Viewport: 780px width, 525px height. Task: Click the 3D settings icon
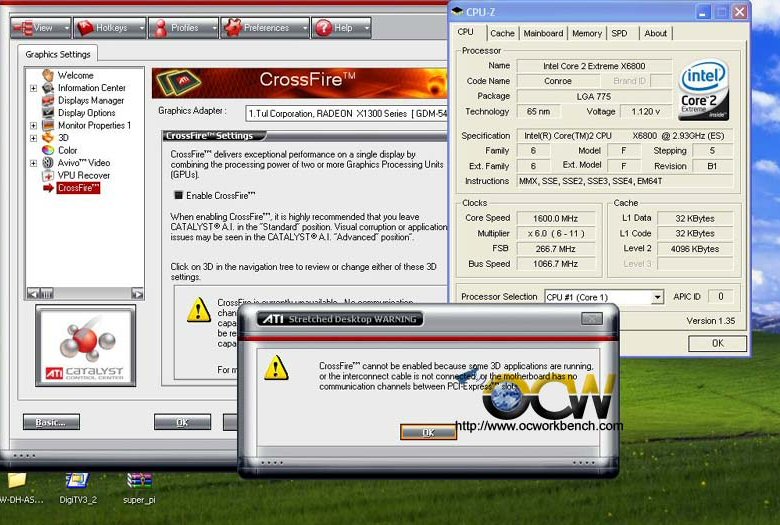coord(48,137)
